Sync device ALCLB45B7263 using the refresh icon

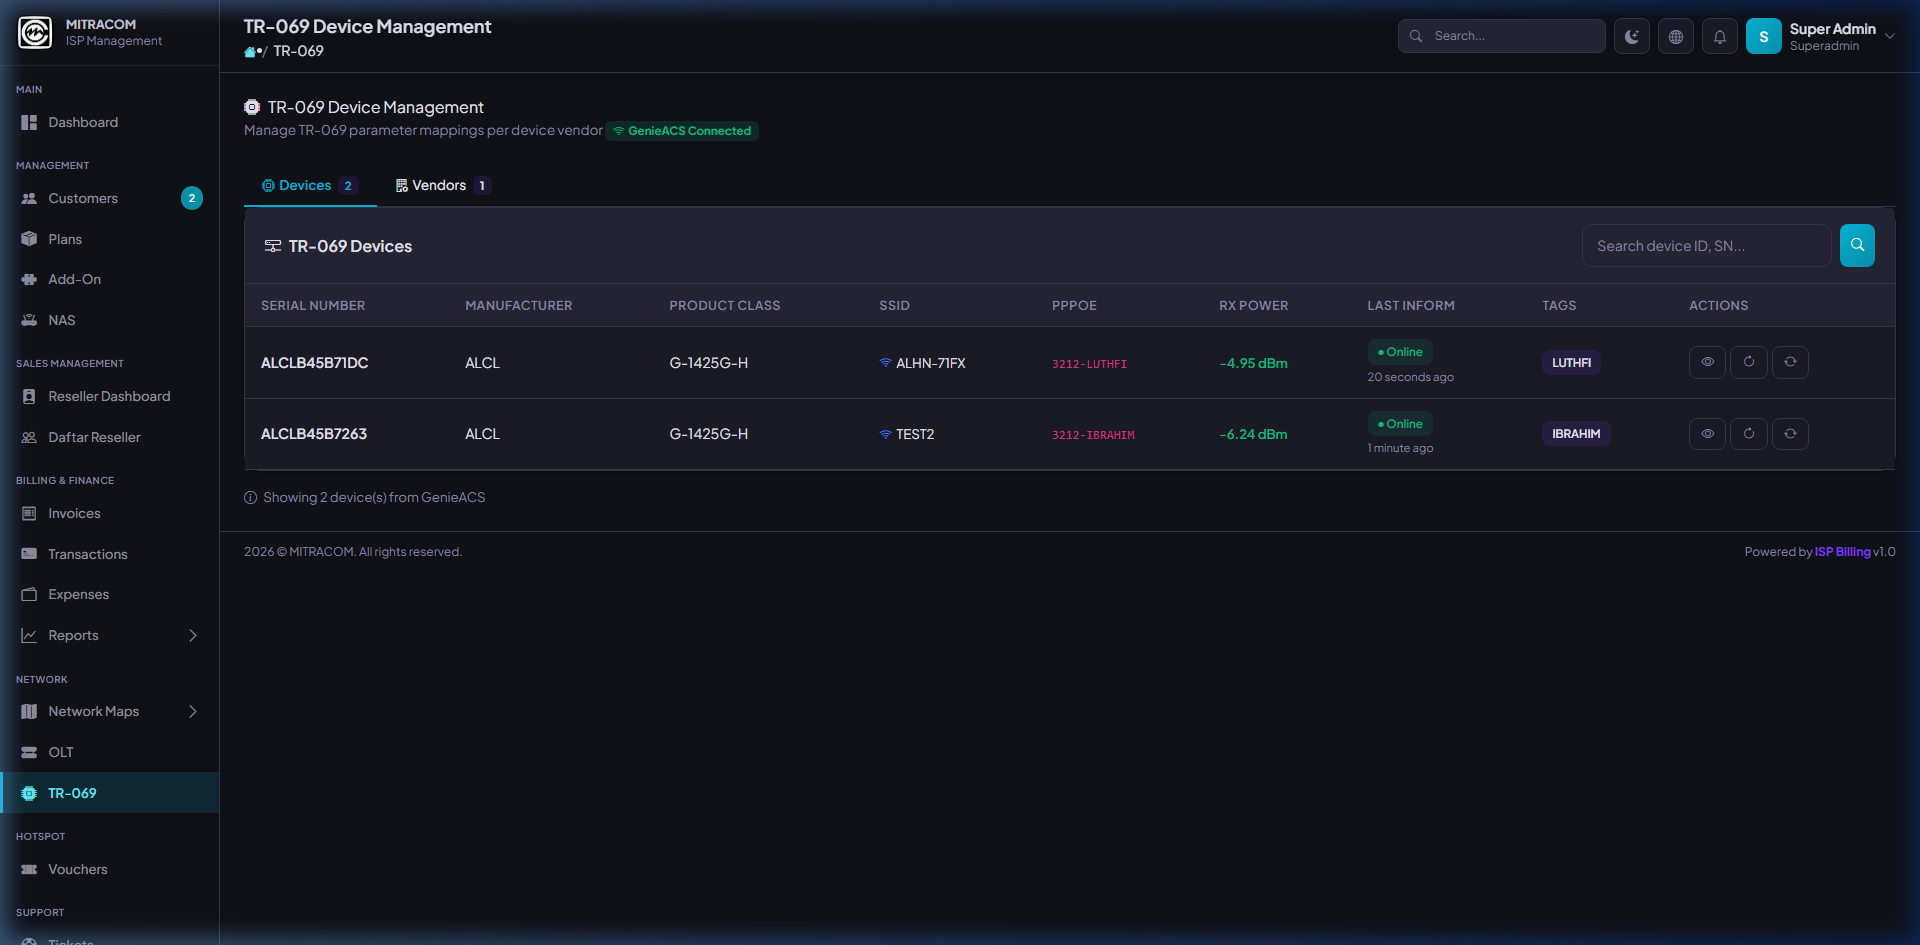[1790, 434]
